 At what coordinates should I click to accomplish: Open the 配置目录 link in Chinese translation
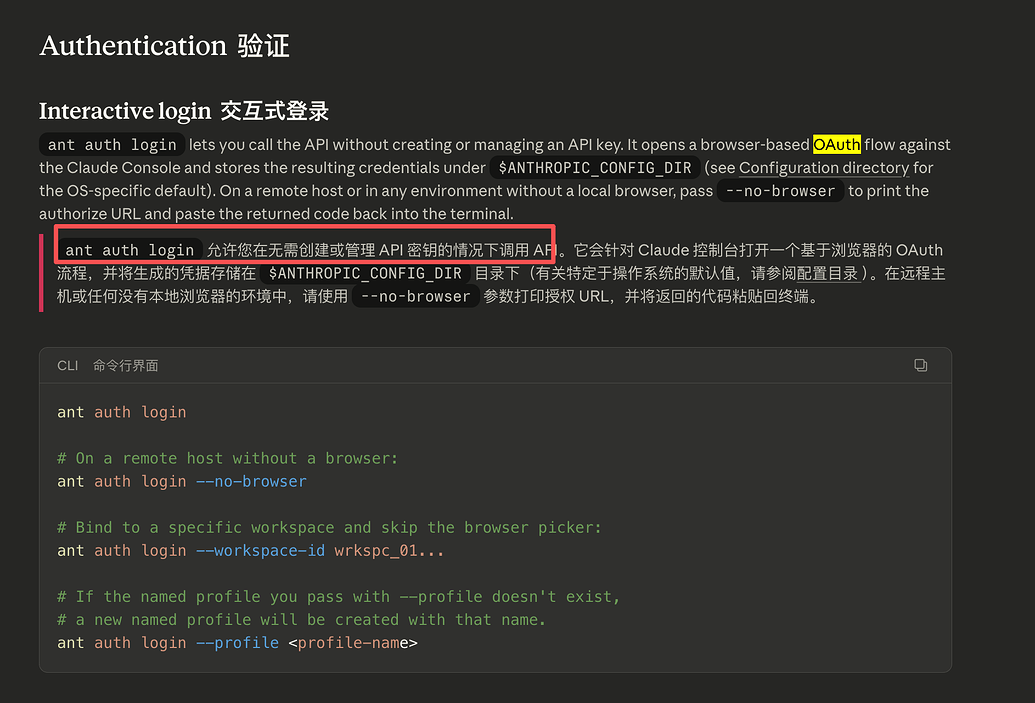point(827,273)
